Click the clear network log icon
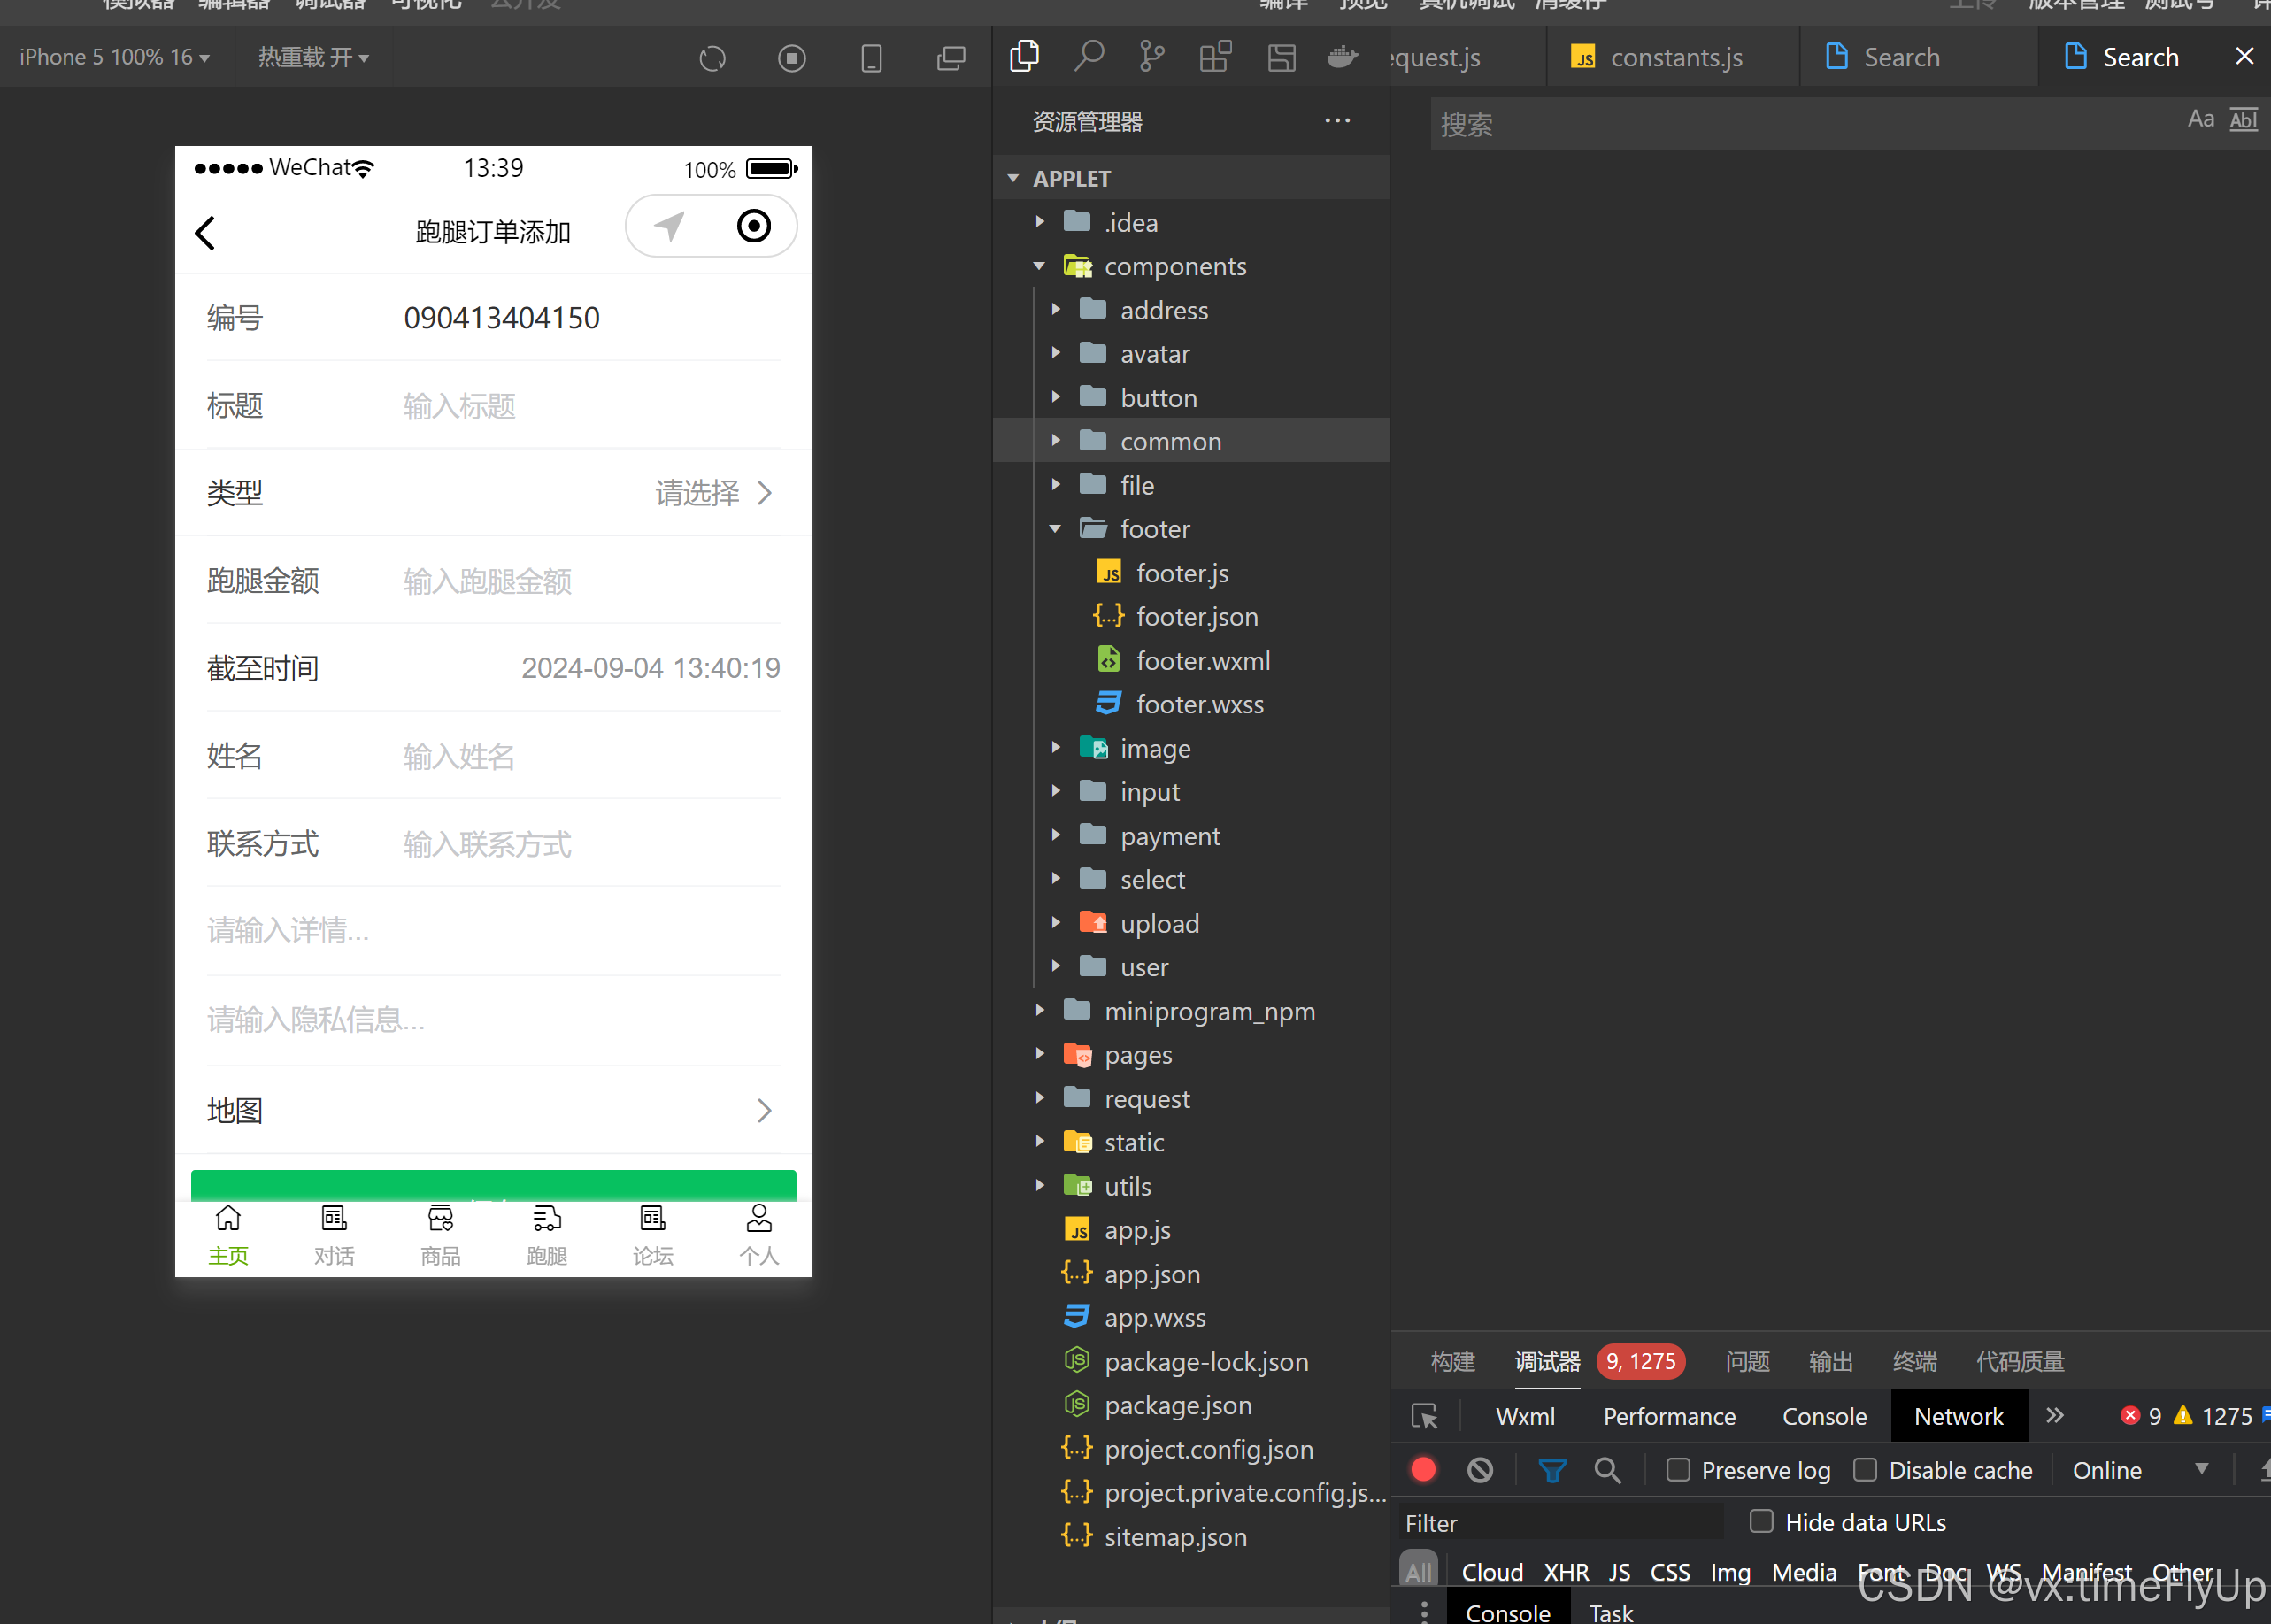The image size is (2271, 1624). 1480,1470
